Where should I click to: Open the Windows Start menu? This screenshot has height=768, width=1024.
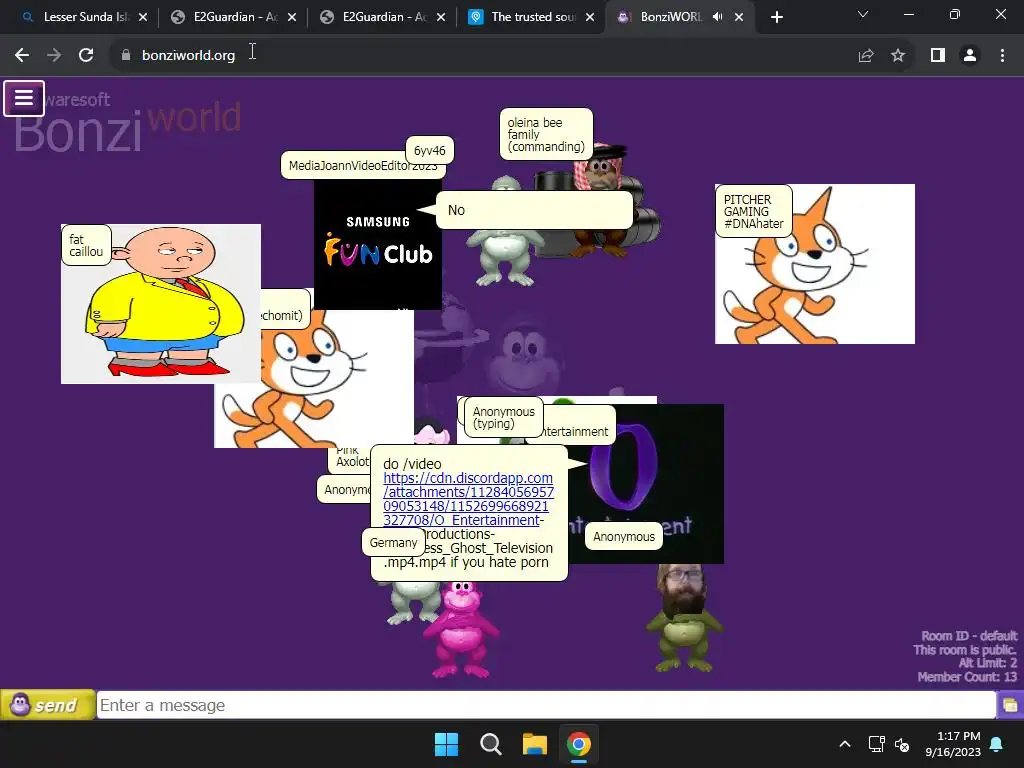(x=447, y=744)
